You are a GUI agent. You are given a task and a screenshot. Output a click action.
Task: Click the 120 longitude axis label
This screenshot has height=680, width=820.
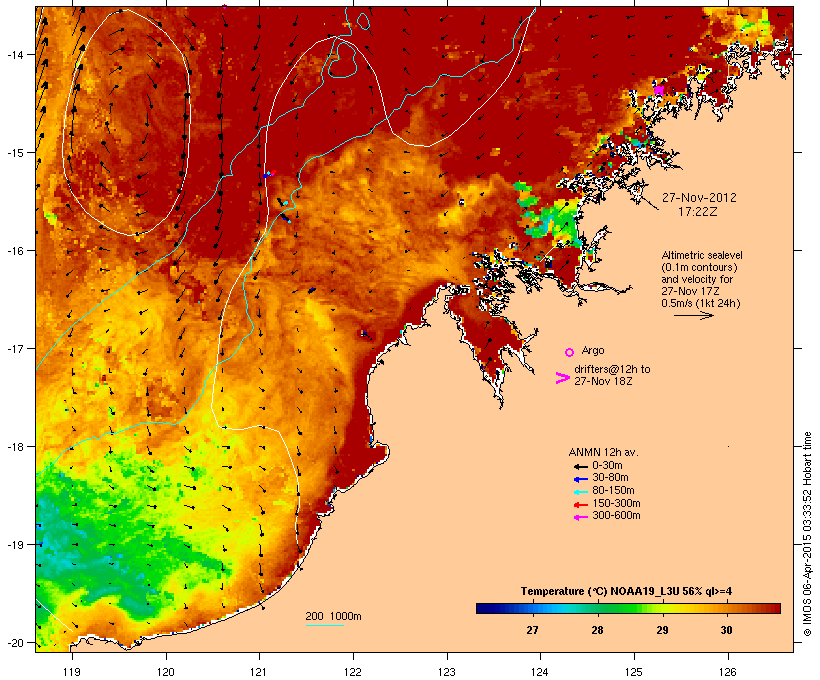pos(166,672)
